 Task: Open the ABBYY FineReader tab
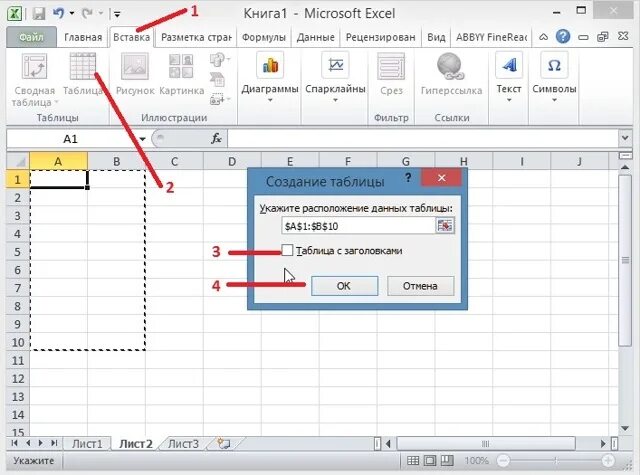[x=491, y=37]
